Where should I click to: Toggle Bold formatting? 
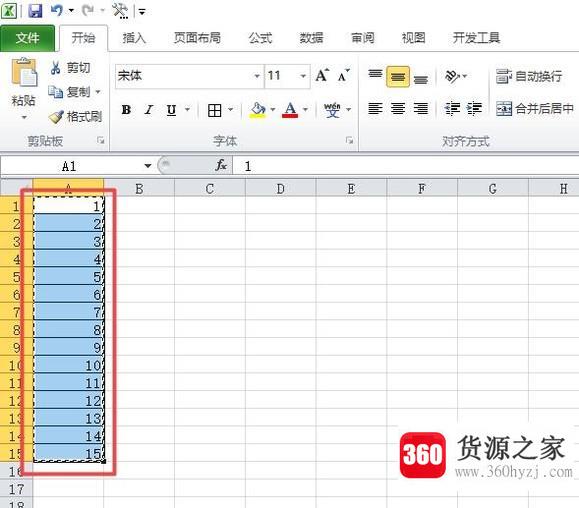pos(126,110)
